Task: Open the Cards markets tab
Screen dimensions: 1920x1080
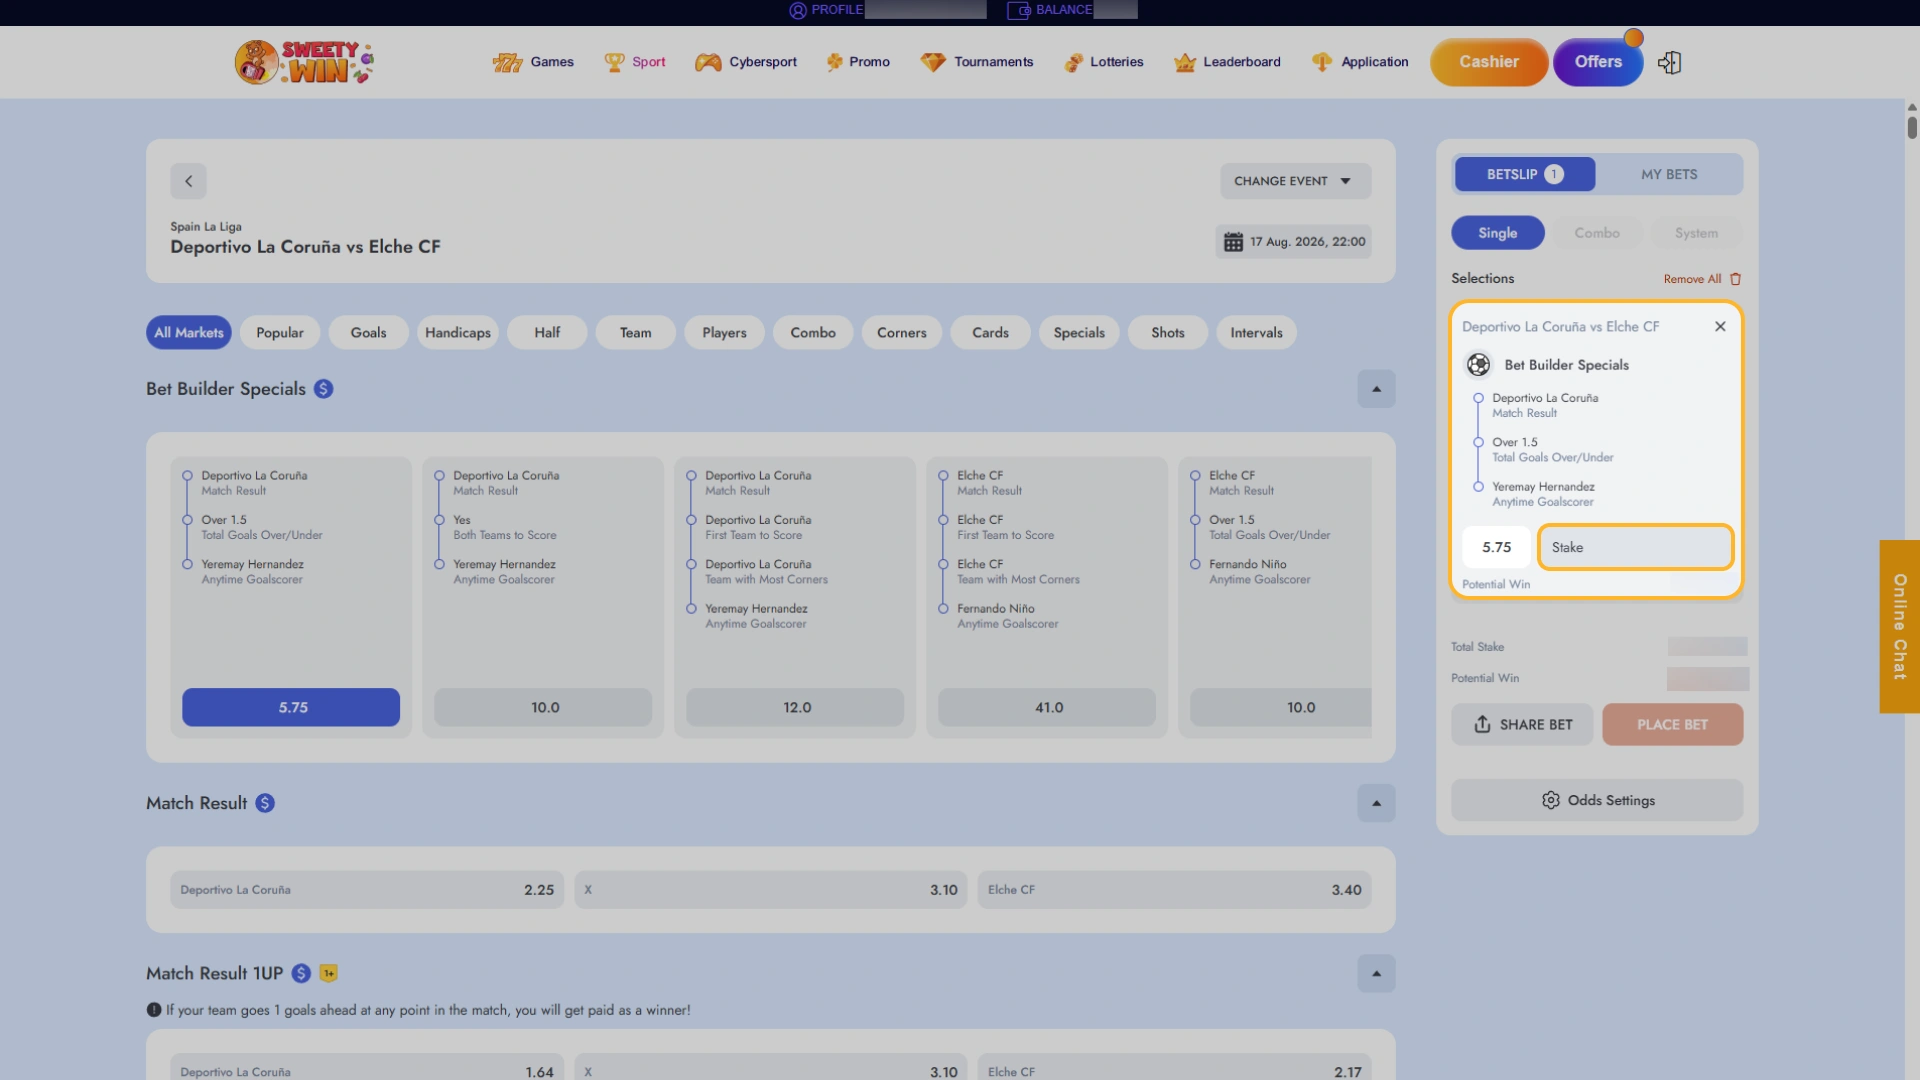Action: point(990,333)
